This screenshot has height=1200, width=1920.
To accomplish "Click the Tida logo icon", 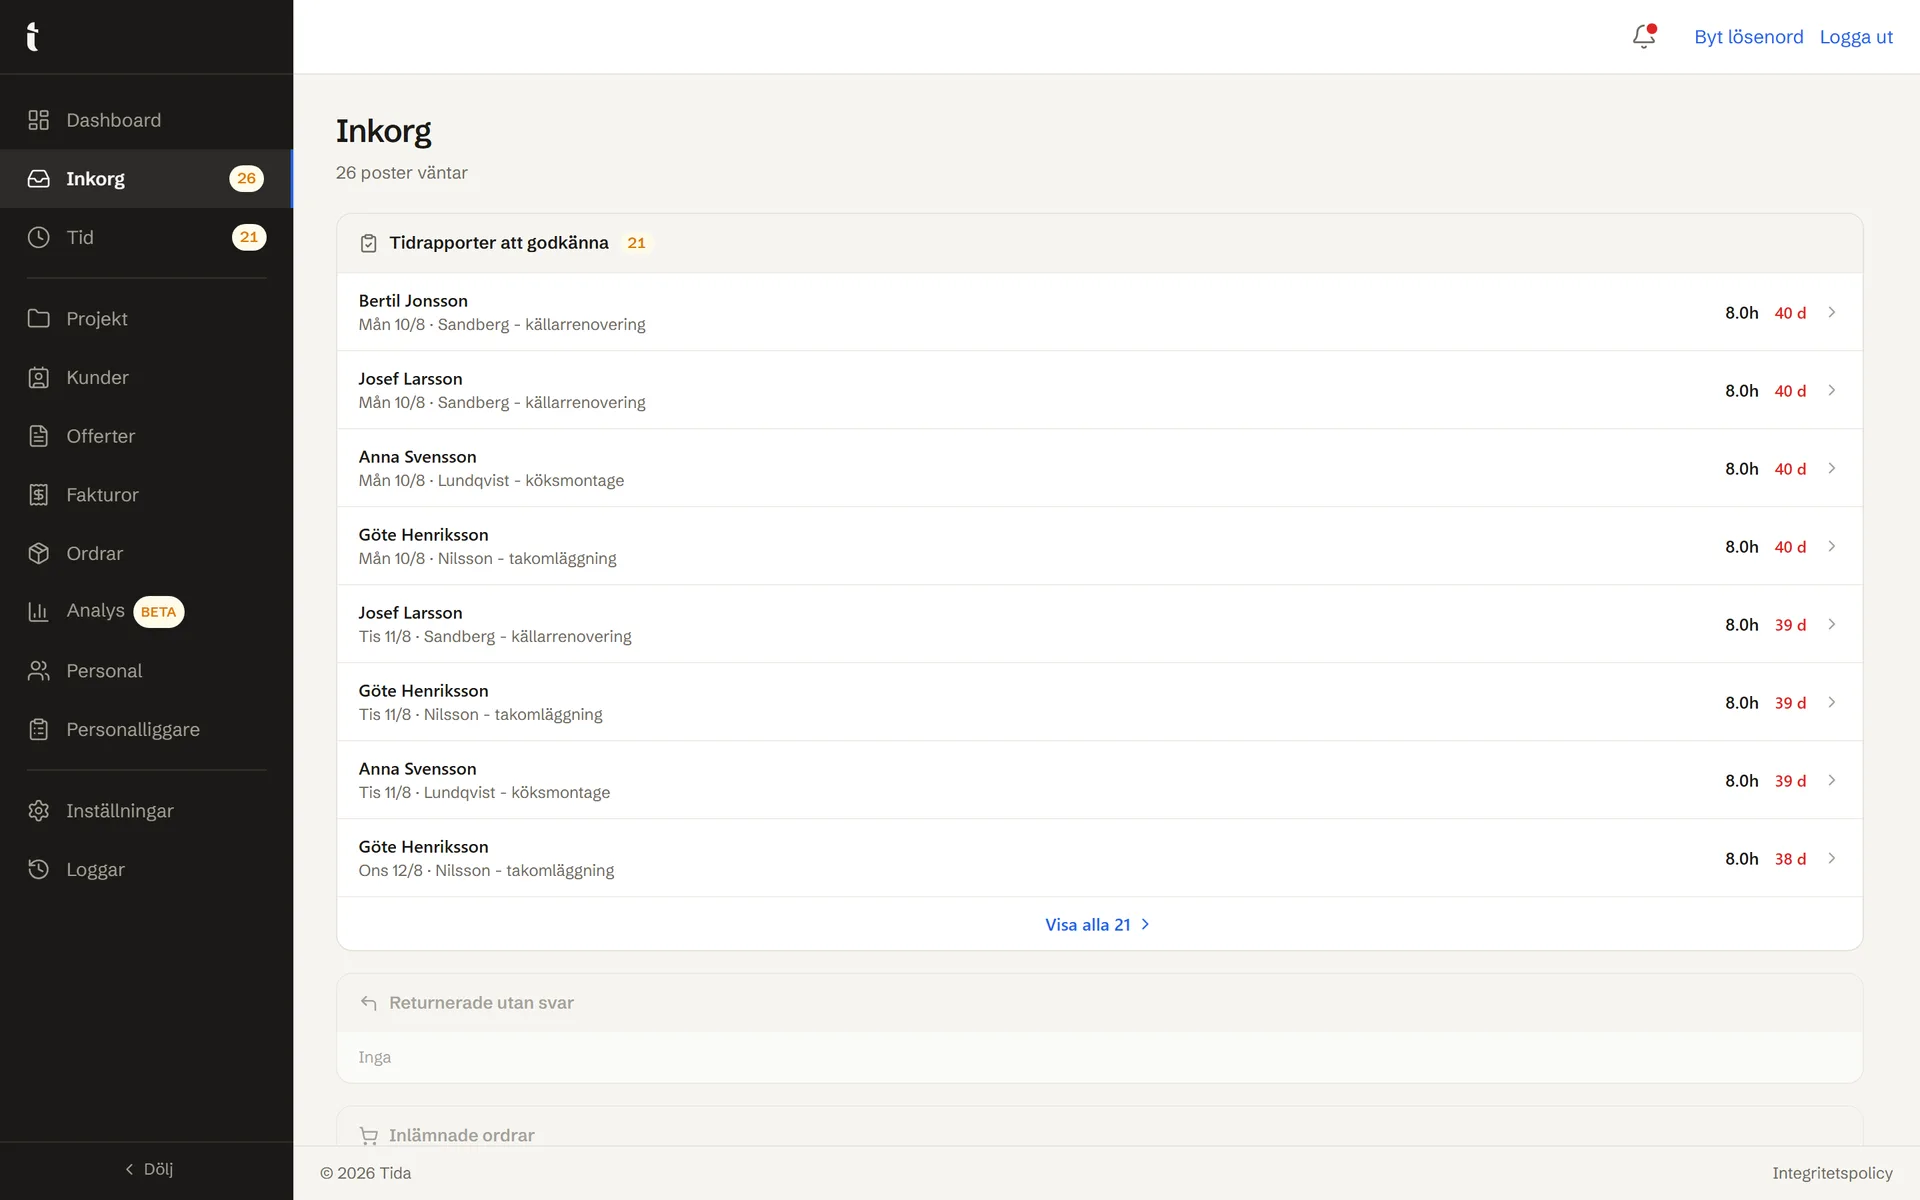I will [33, 36].
